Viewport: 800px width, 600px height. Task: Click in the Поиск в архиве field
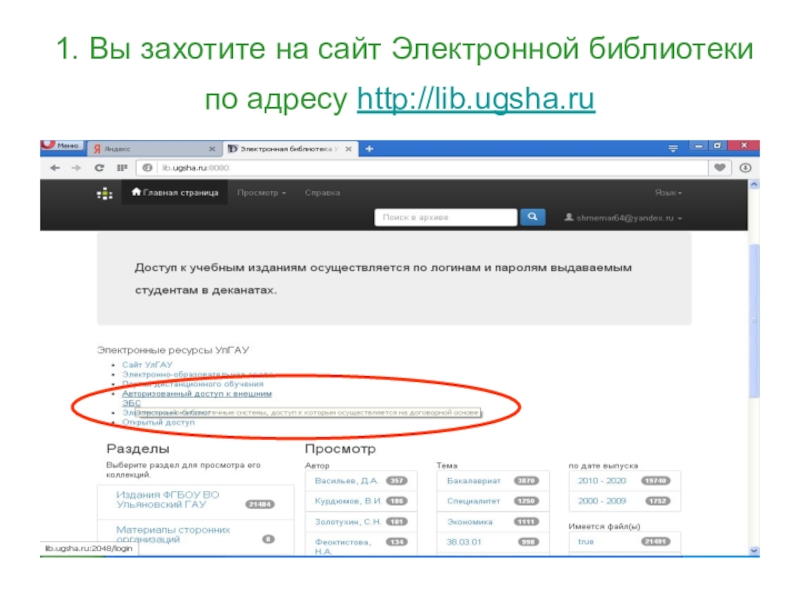tap(446, 217)
